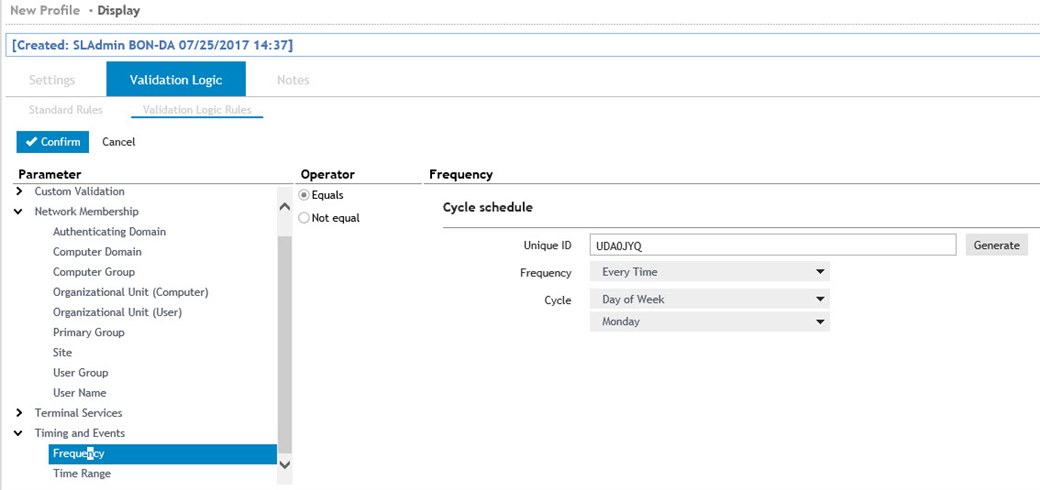Switch to the Settings tab
The width and height of the screenshot is (1040, 490).
tap(52, 80)
